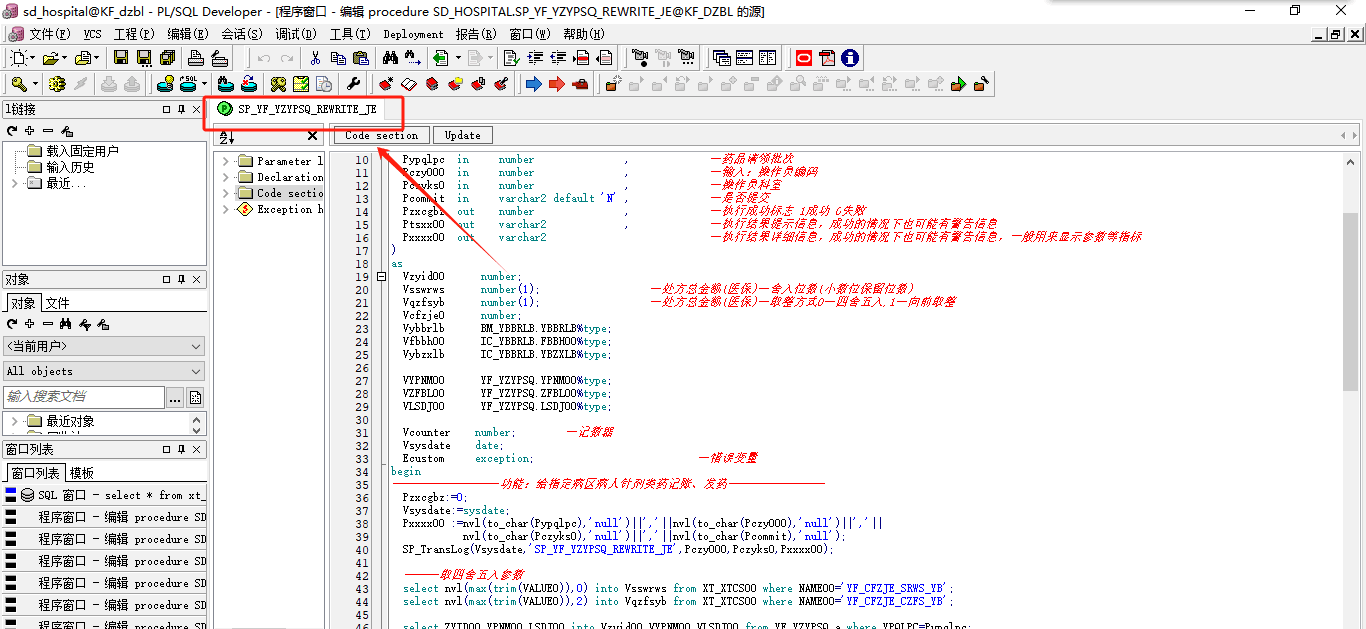1366x629 pixels.
Task: Click the blue info icon
Action: (850, 58)
